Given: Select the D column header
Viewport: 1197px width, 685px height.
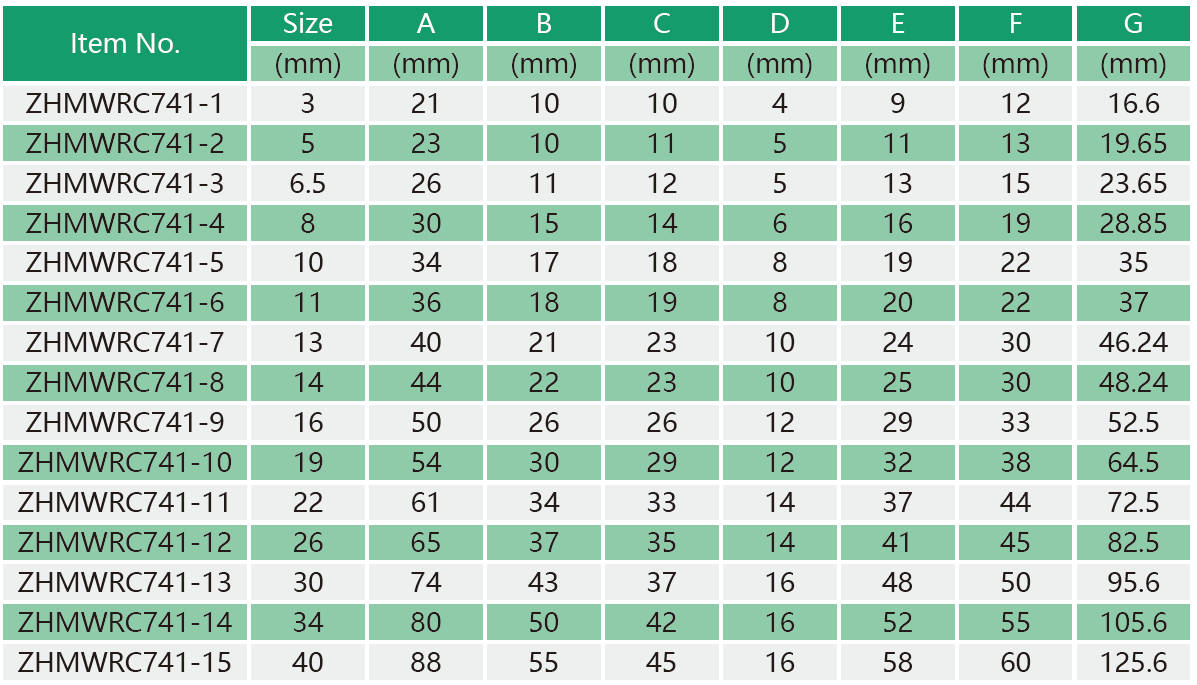Looking at the screenshot, I should [779, 24].
